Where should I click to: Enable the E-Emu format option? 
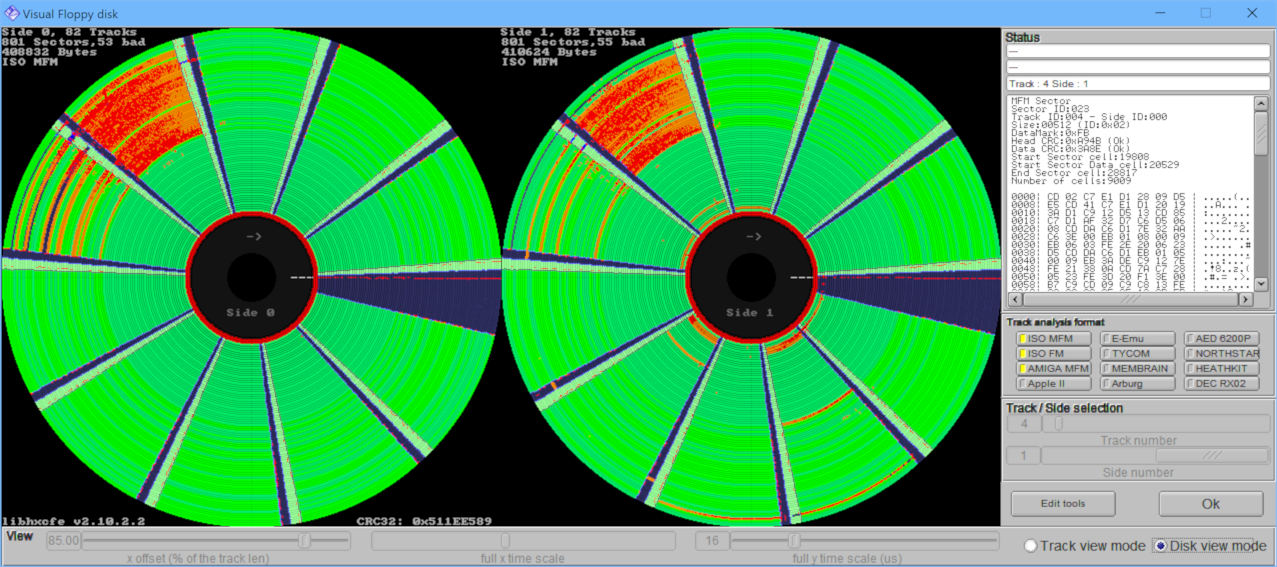[1139, 339]
